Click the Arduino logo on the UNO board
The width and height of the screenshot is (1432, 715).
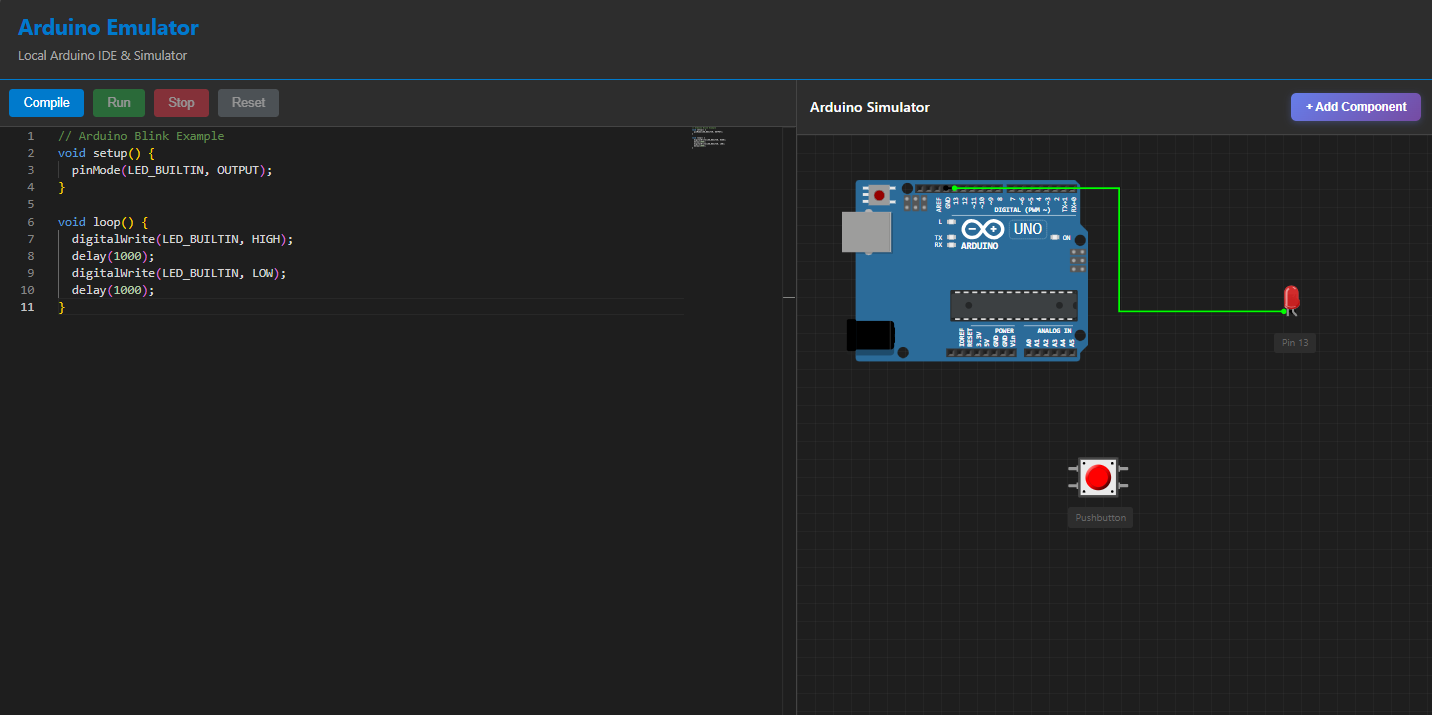pos(982,229)
